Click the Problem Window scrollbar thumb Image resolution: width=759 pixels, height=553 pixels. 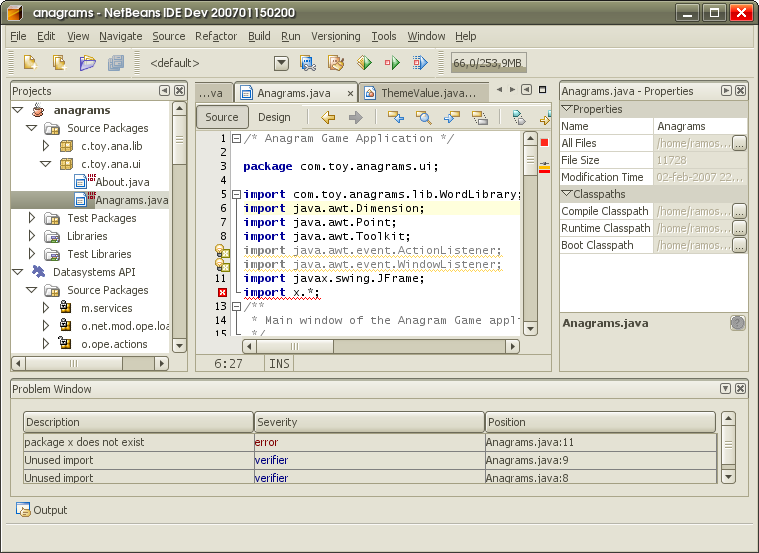[728, 445]
